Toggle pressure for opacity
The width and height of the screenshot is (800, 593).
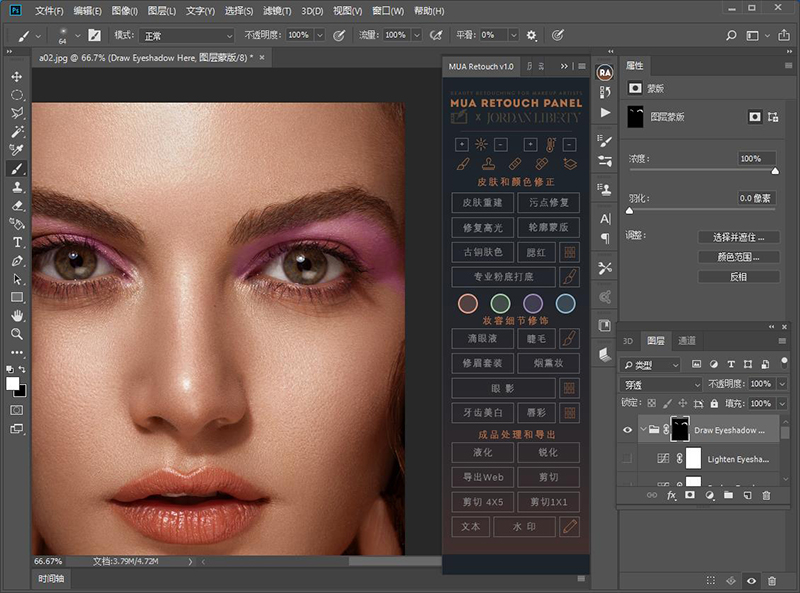point(339,35)
